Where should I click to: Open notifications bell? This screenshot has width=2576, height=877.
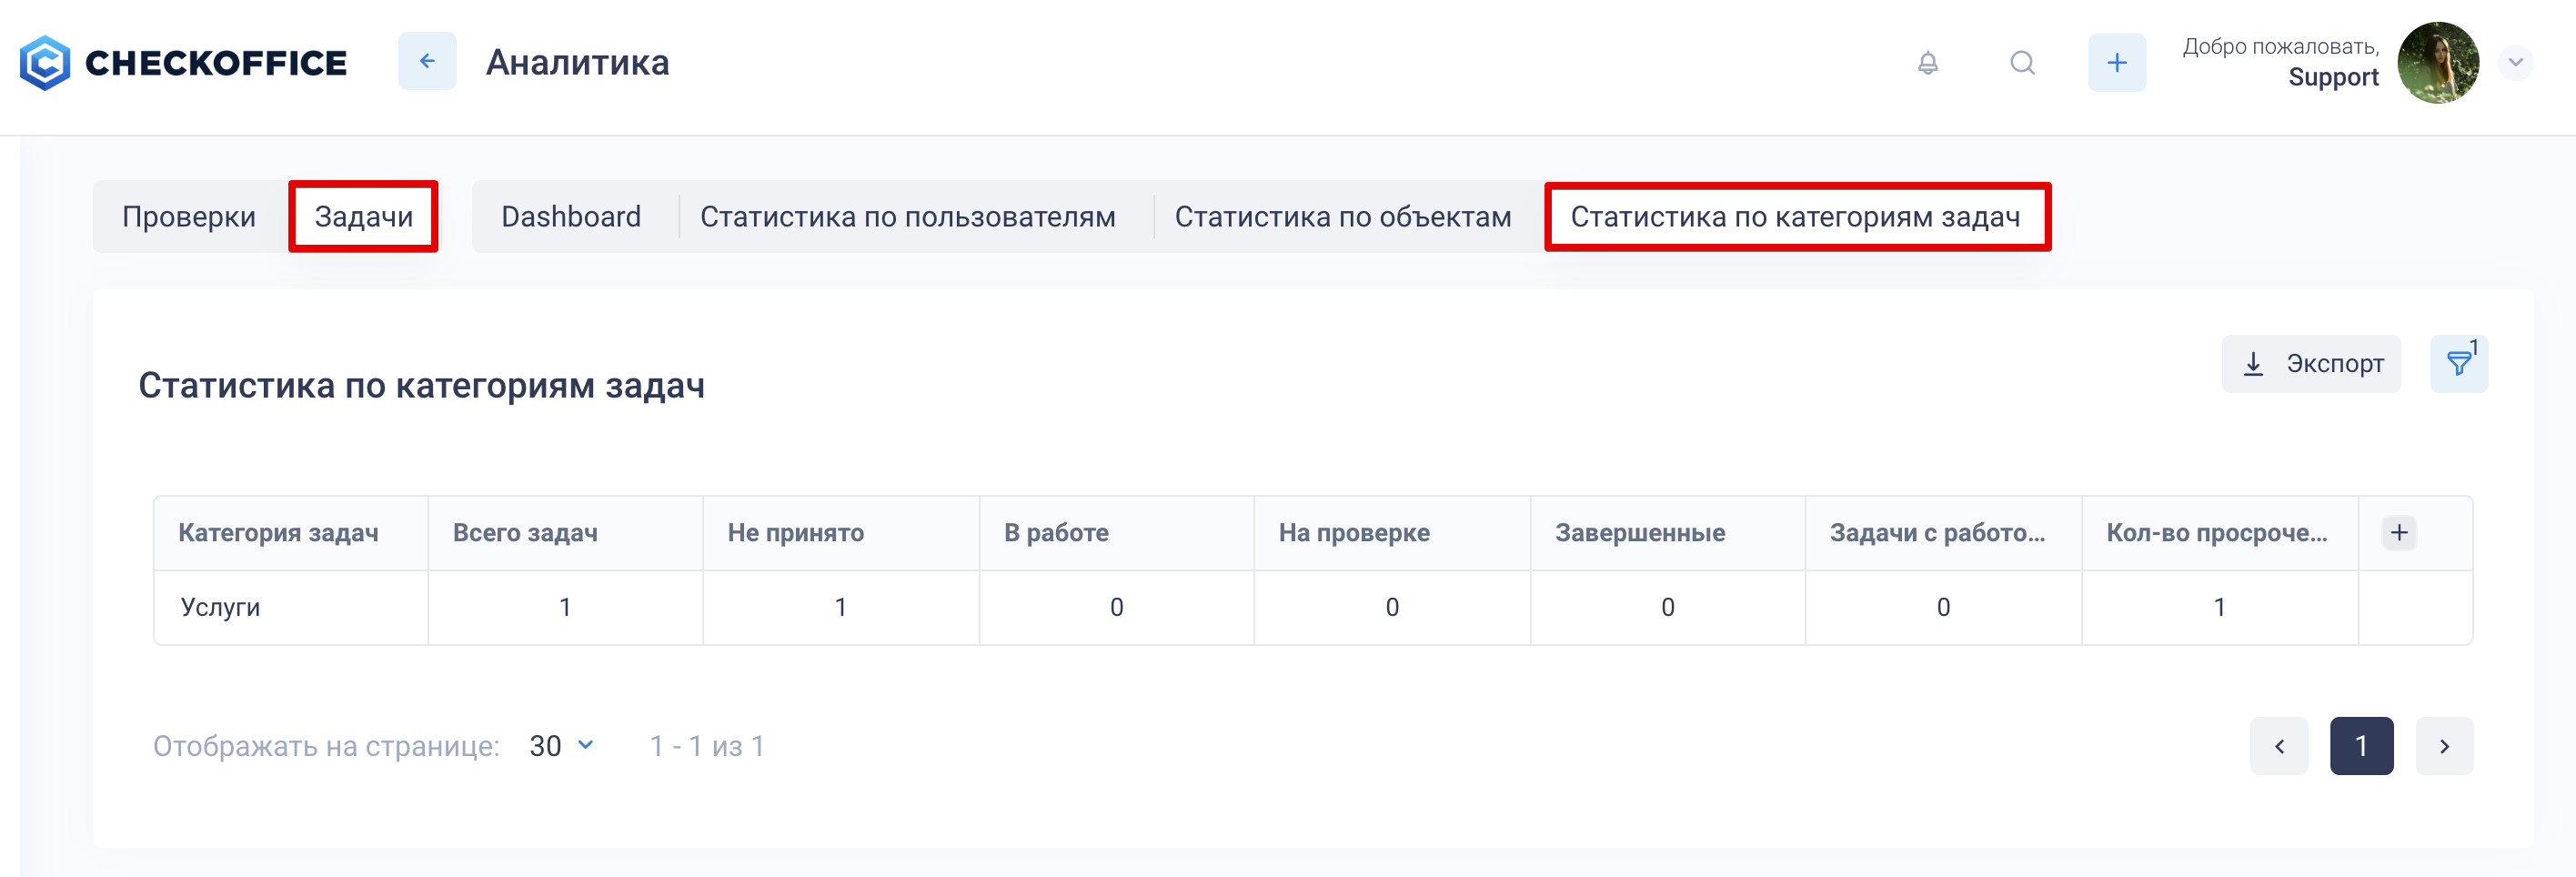(1927, 63)
